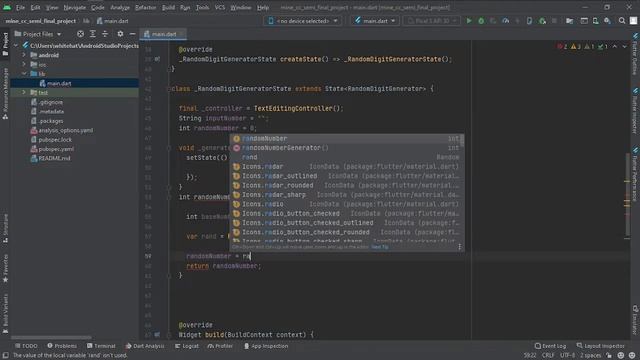The width and height of the screenshot is (640, 360).
Task: Stop the running app via stop icon
Action: [x=554, y=21]
